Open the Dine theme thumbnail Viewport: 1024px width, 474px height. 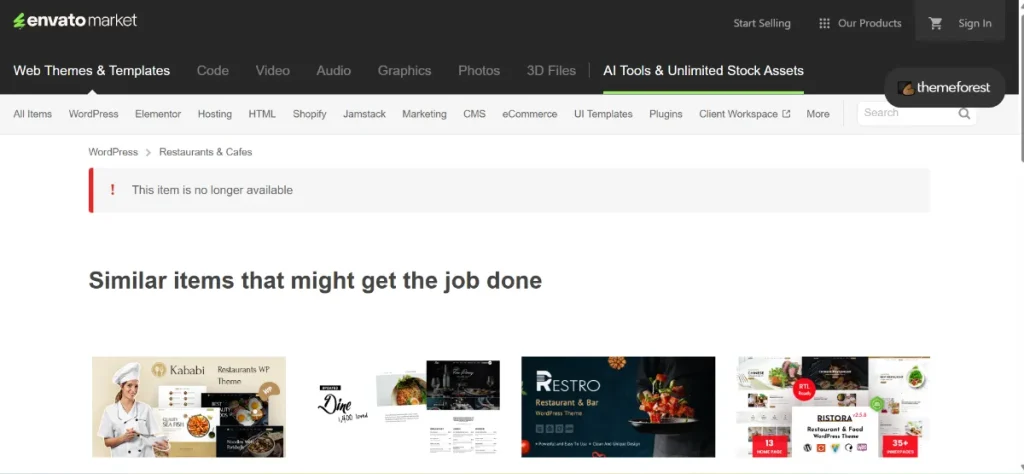coord(404,407)
